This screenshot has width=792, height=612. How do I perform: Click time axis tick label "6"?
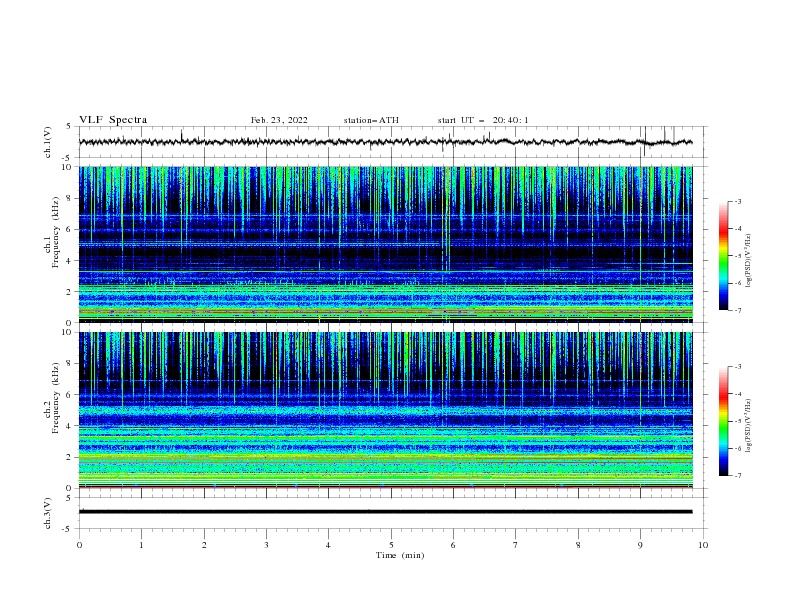click(x=453, y=545)
